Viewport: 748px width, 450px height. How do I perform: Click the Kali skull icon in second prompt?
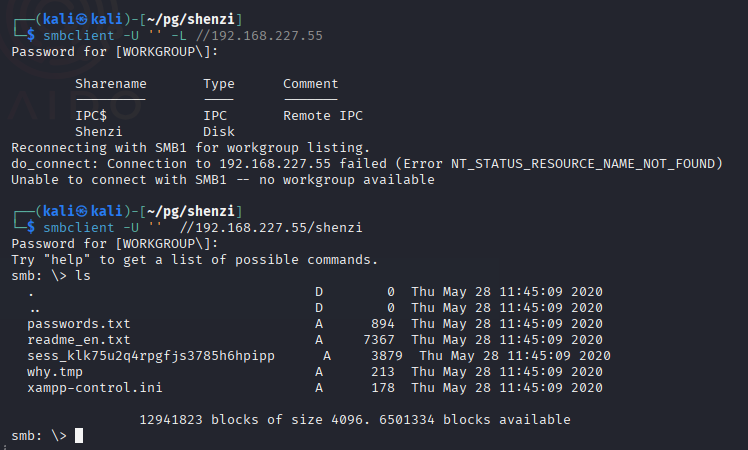pos(82,211)
